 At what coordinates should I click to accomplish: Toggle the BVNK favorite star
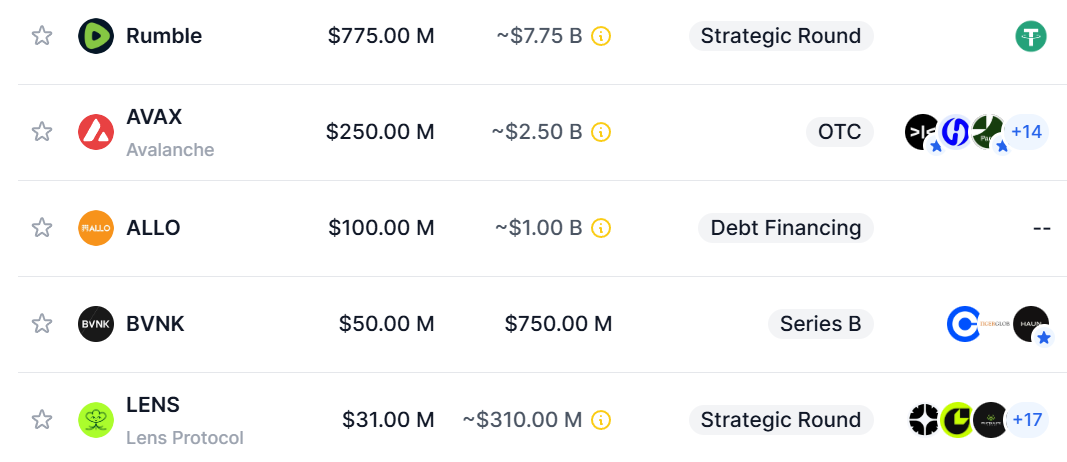coord(41,324)
